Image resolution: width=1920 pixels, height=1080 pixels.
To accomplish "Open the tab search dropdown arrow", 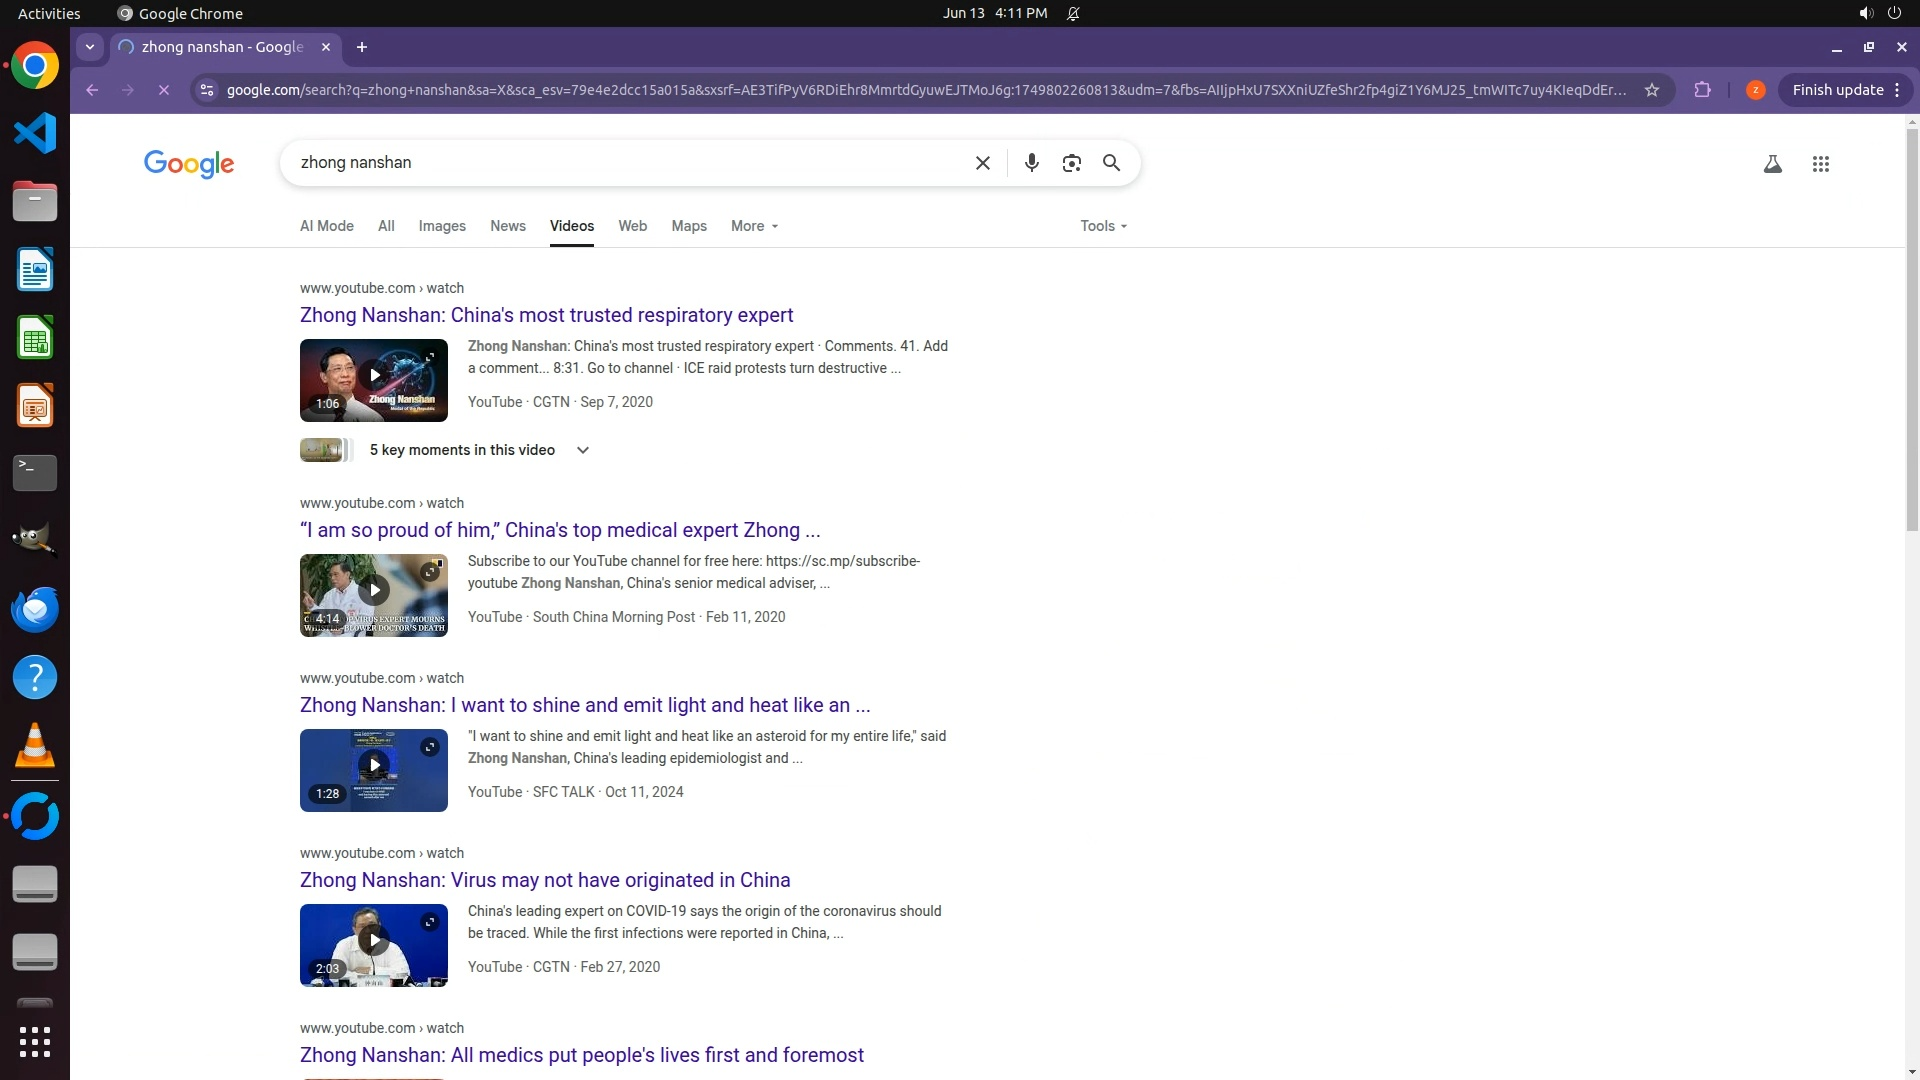I will [x=90, y=47].
